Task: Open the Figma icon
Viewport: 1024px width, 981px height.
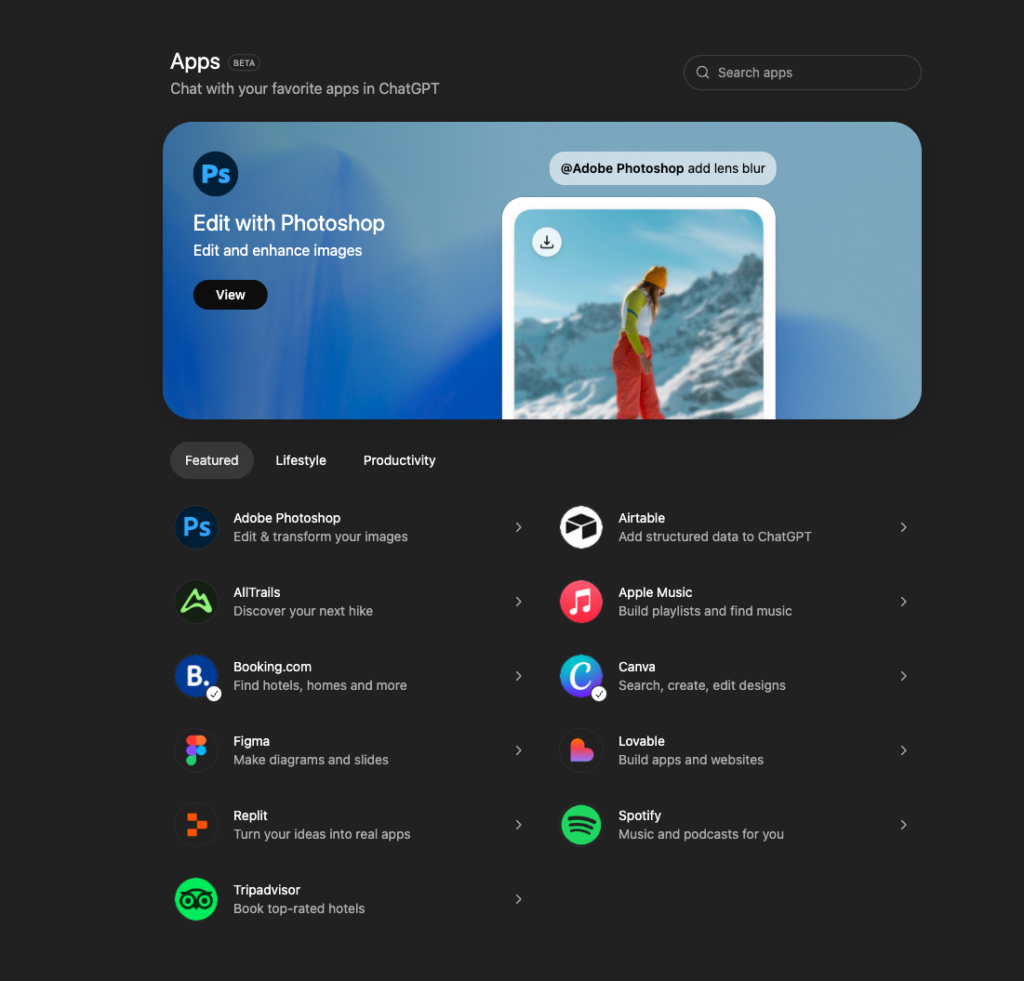Action: (x=196, y=750)
